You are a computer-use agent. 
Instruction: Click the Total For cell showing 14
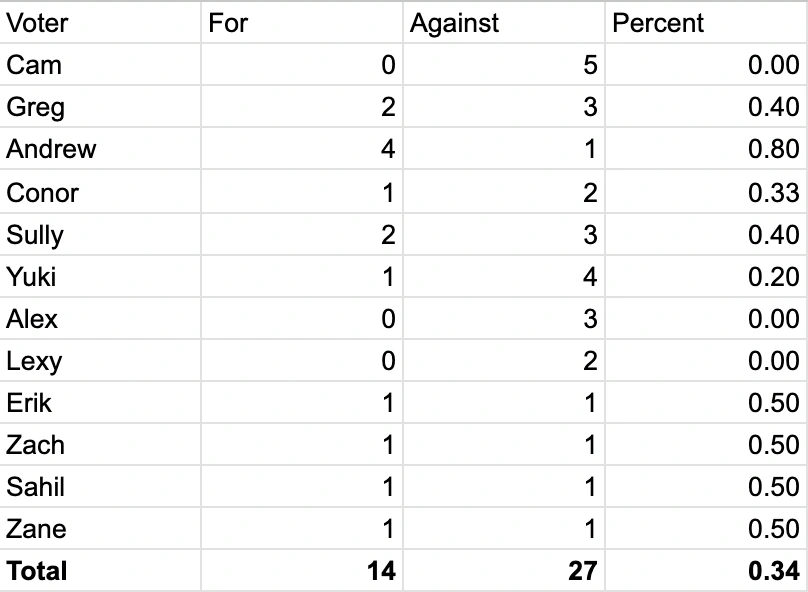301,571
